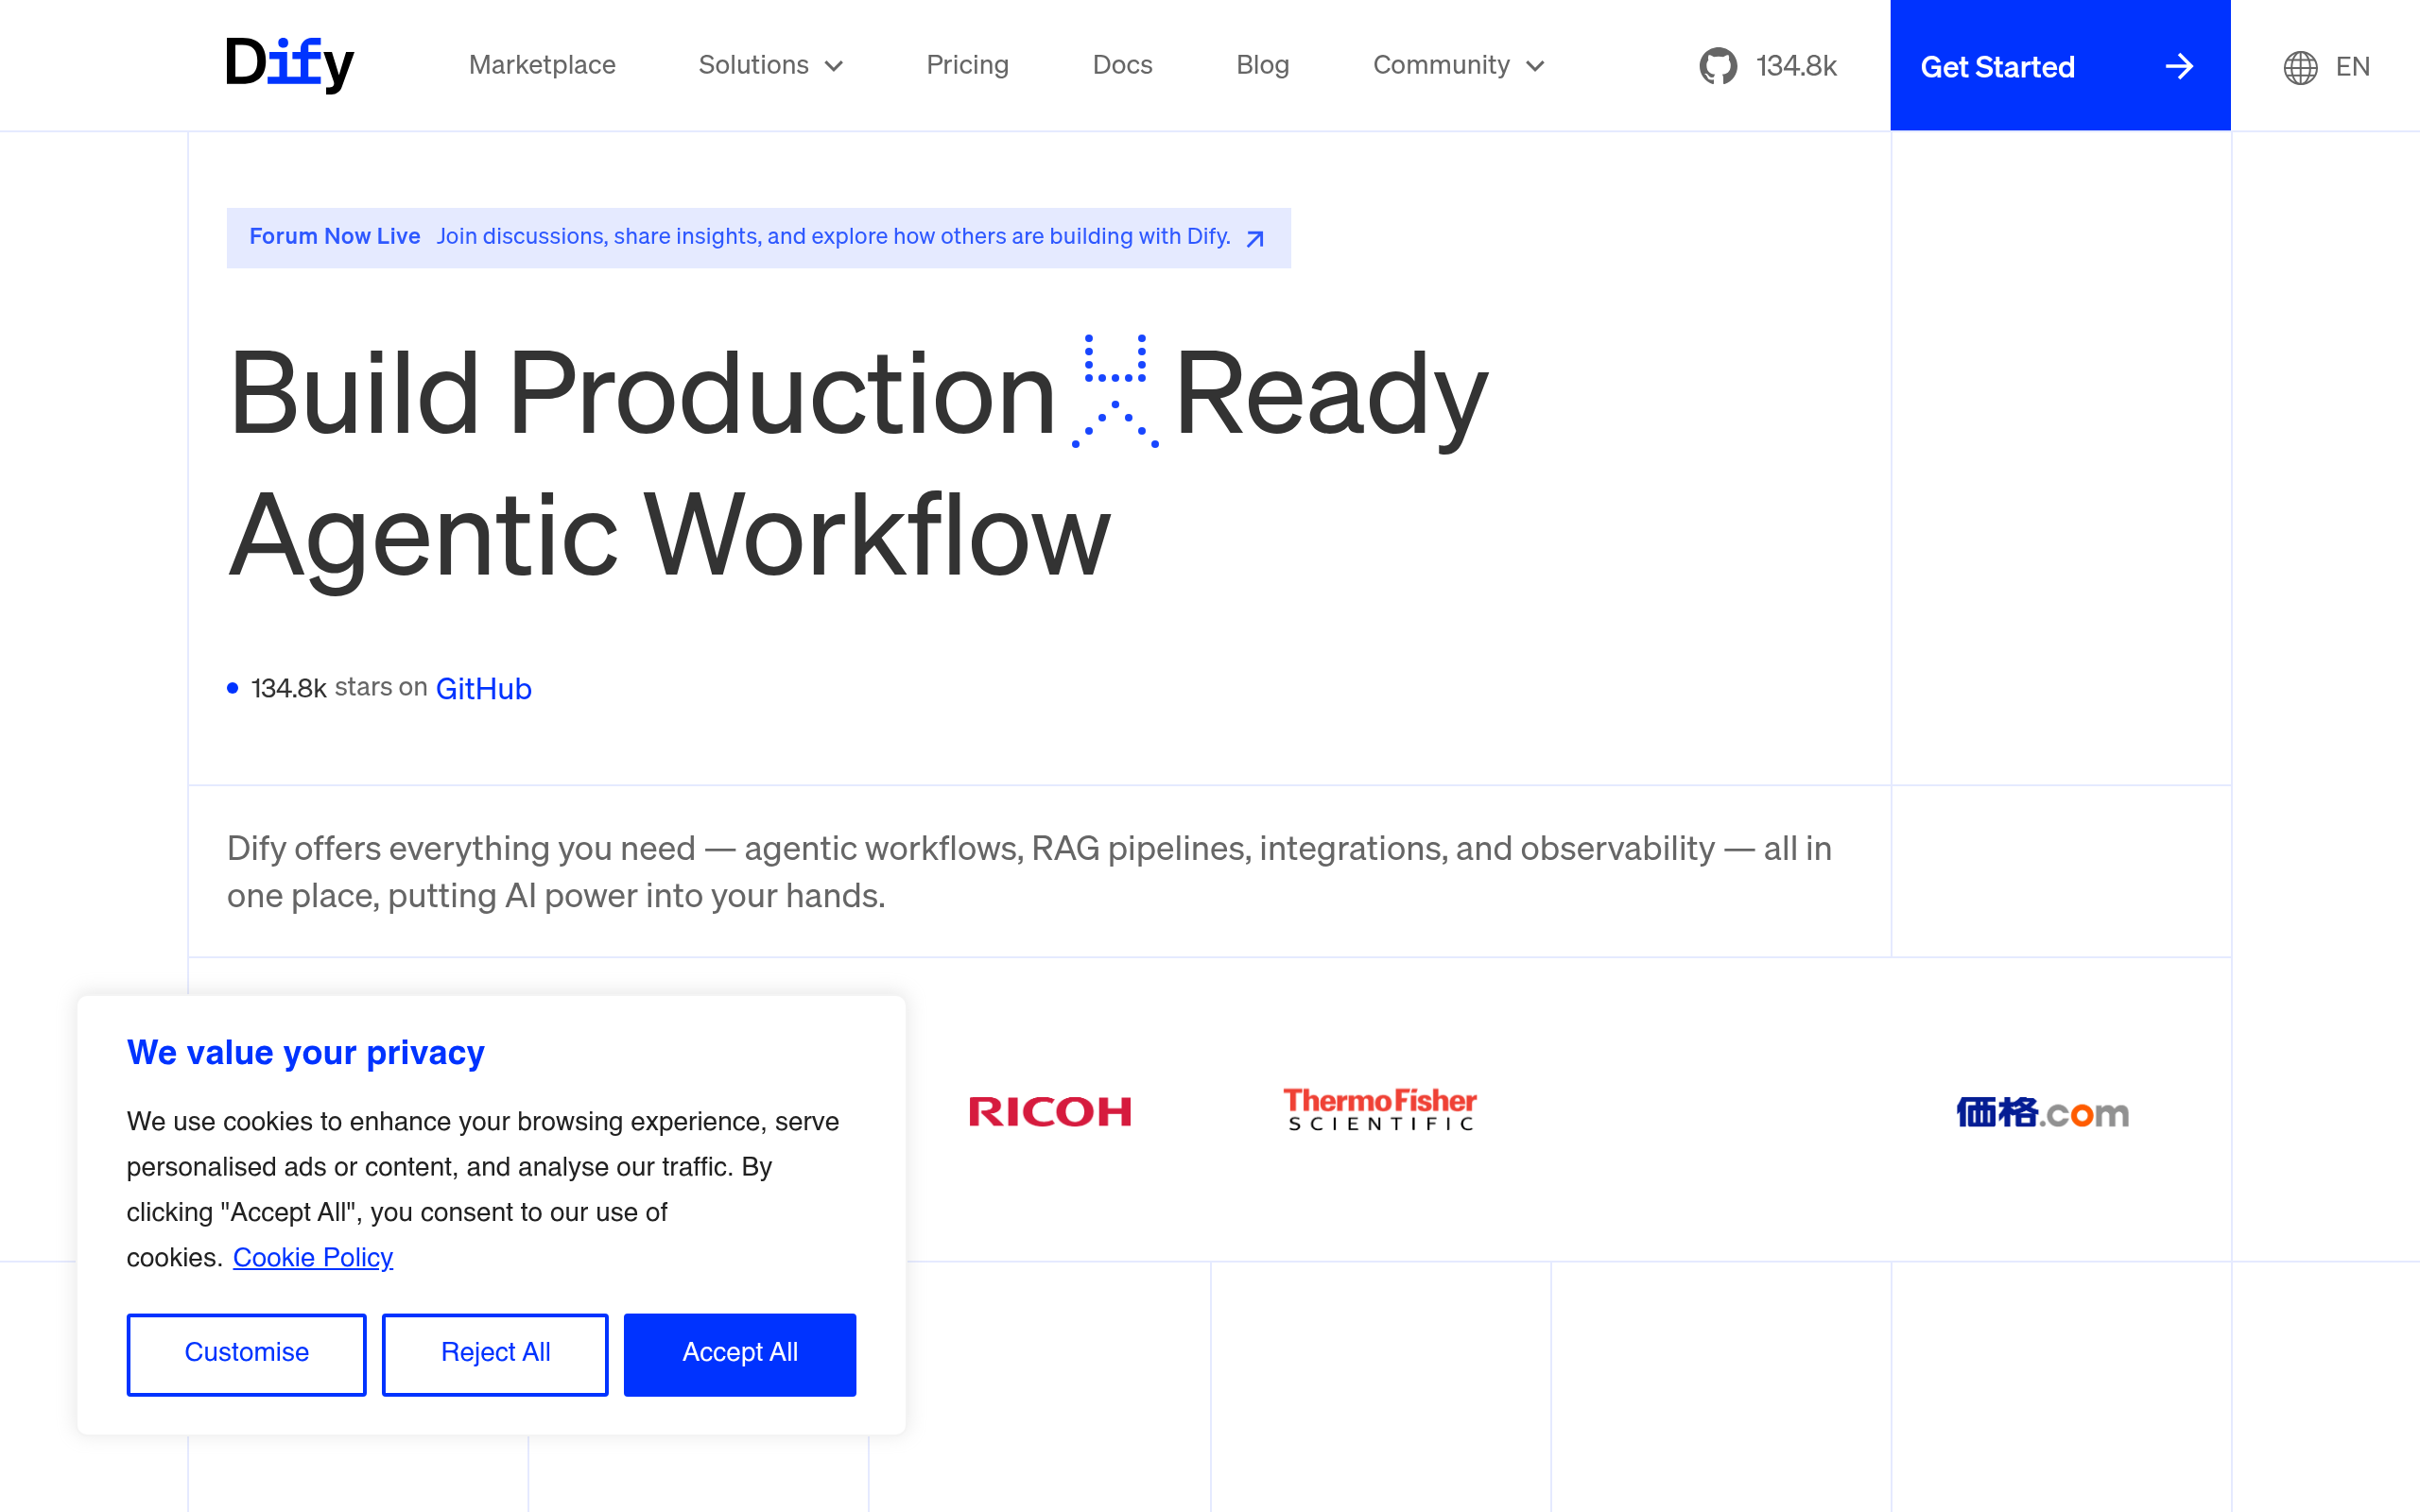Image resolution: width=2420 pixels, height=1512 pixels.
Task: Follow the GitHub link under the headline
Action: pyautogui.click(x=483, y=688)
